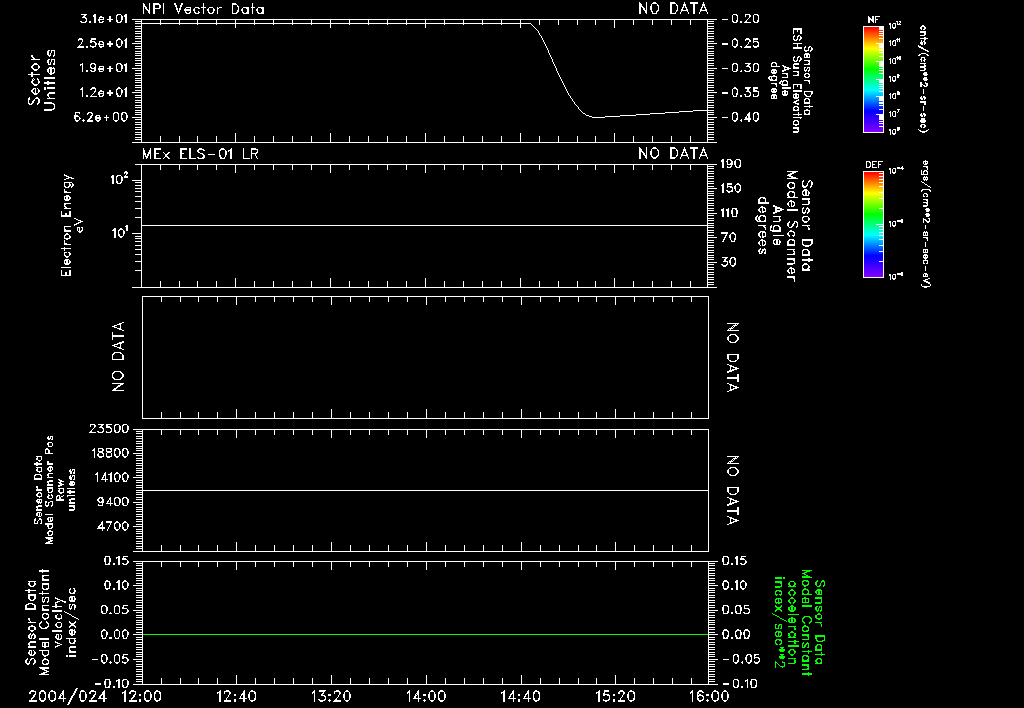Click the '10¹' electron energy tick label

(119, 233)
